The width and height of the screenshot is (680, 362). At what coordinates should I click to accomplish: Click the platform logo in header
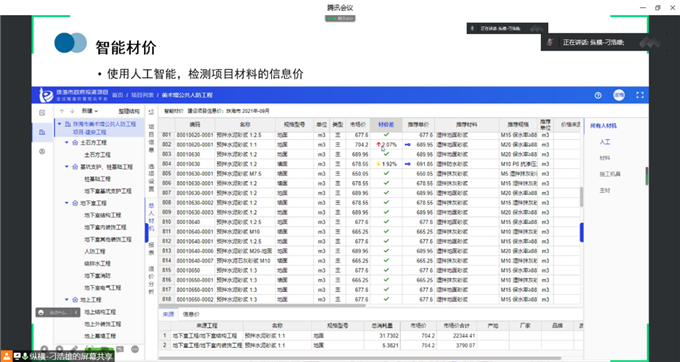coord(46,95)
